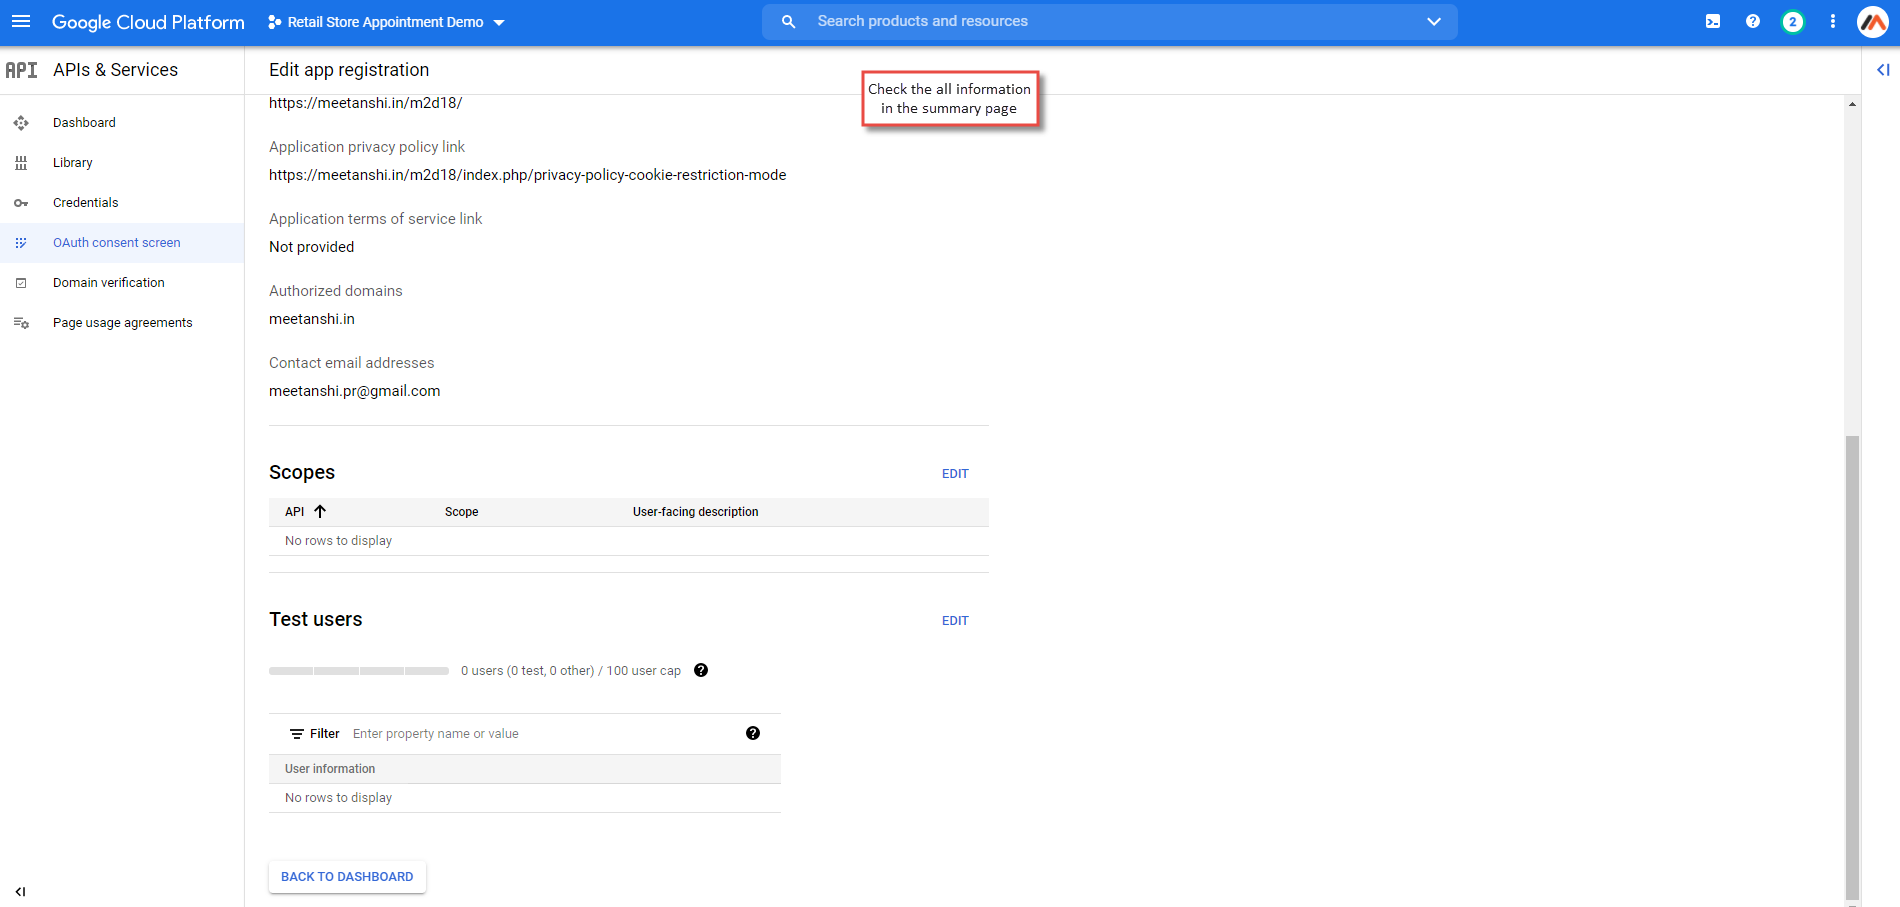Click the scrollbar up arrow
Viewport: 1900px width, 907px height.
1852,104
